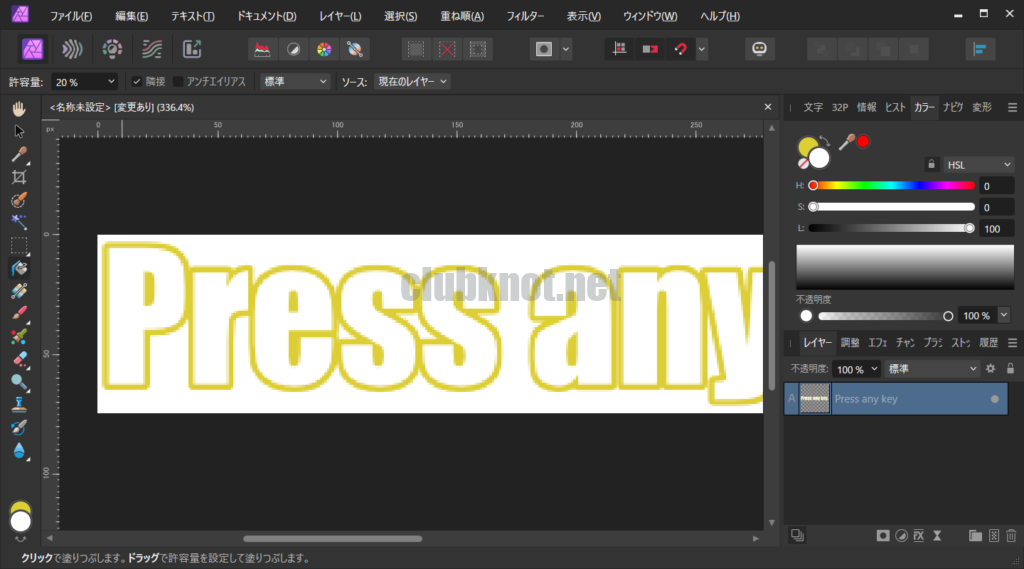Viewport: 1024px width, 569px height.
Task: Select the Move tool arrow
Action: pos(19,131)
